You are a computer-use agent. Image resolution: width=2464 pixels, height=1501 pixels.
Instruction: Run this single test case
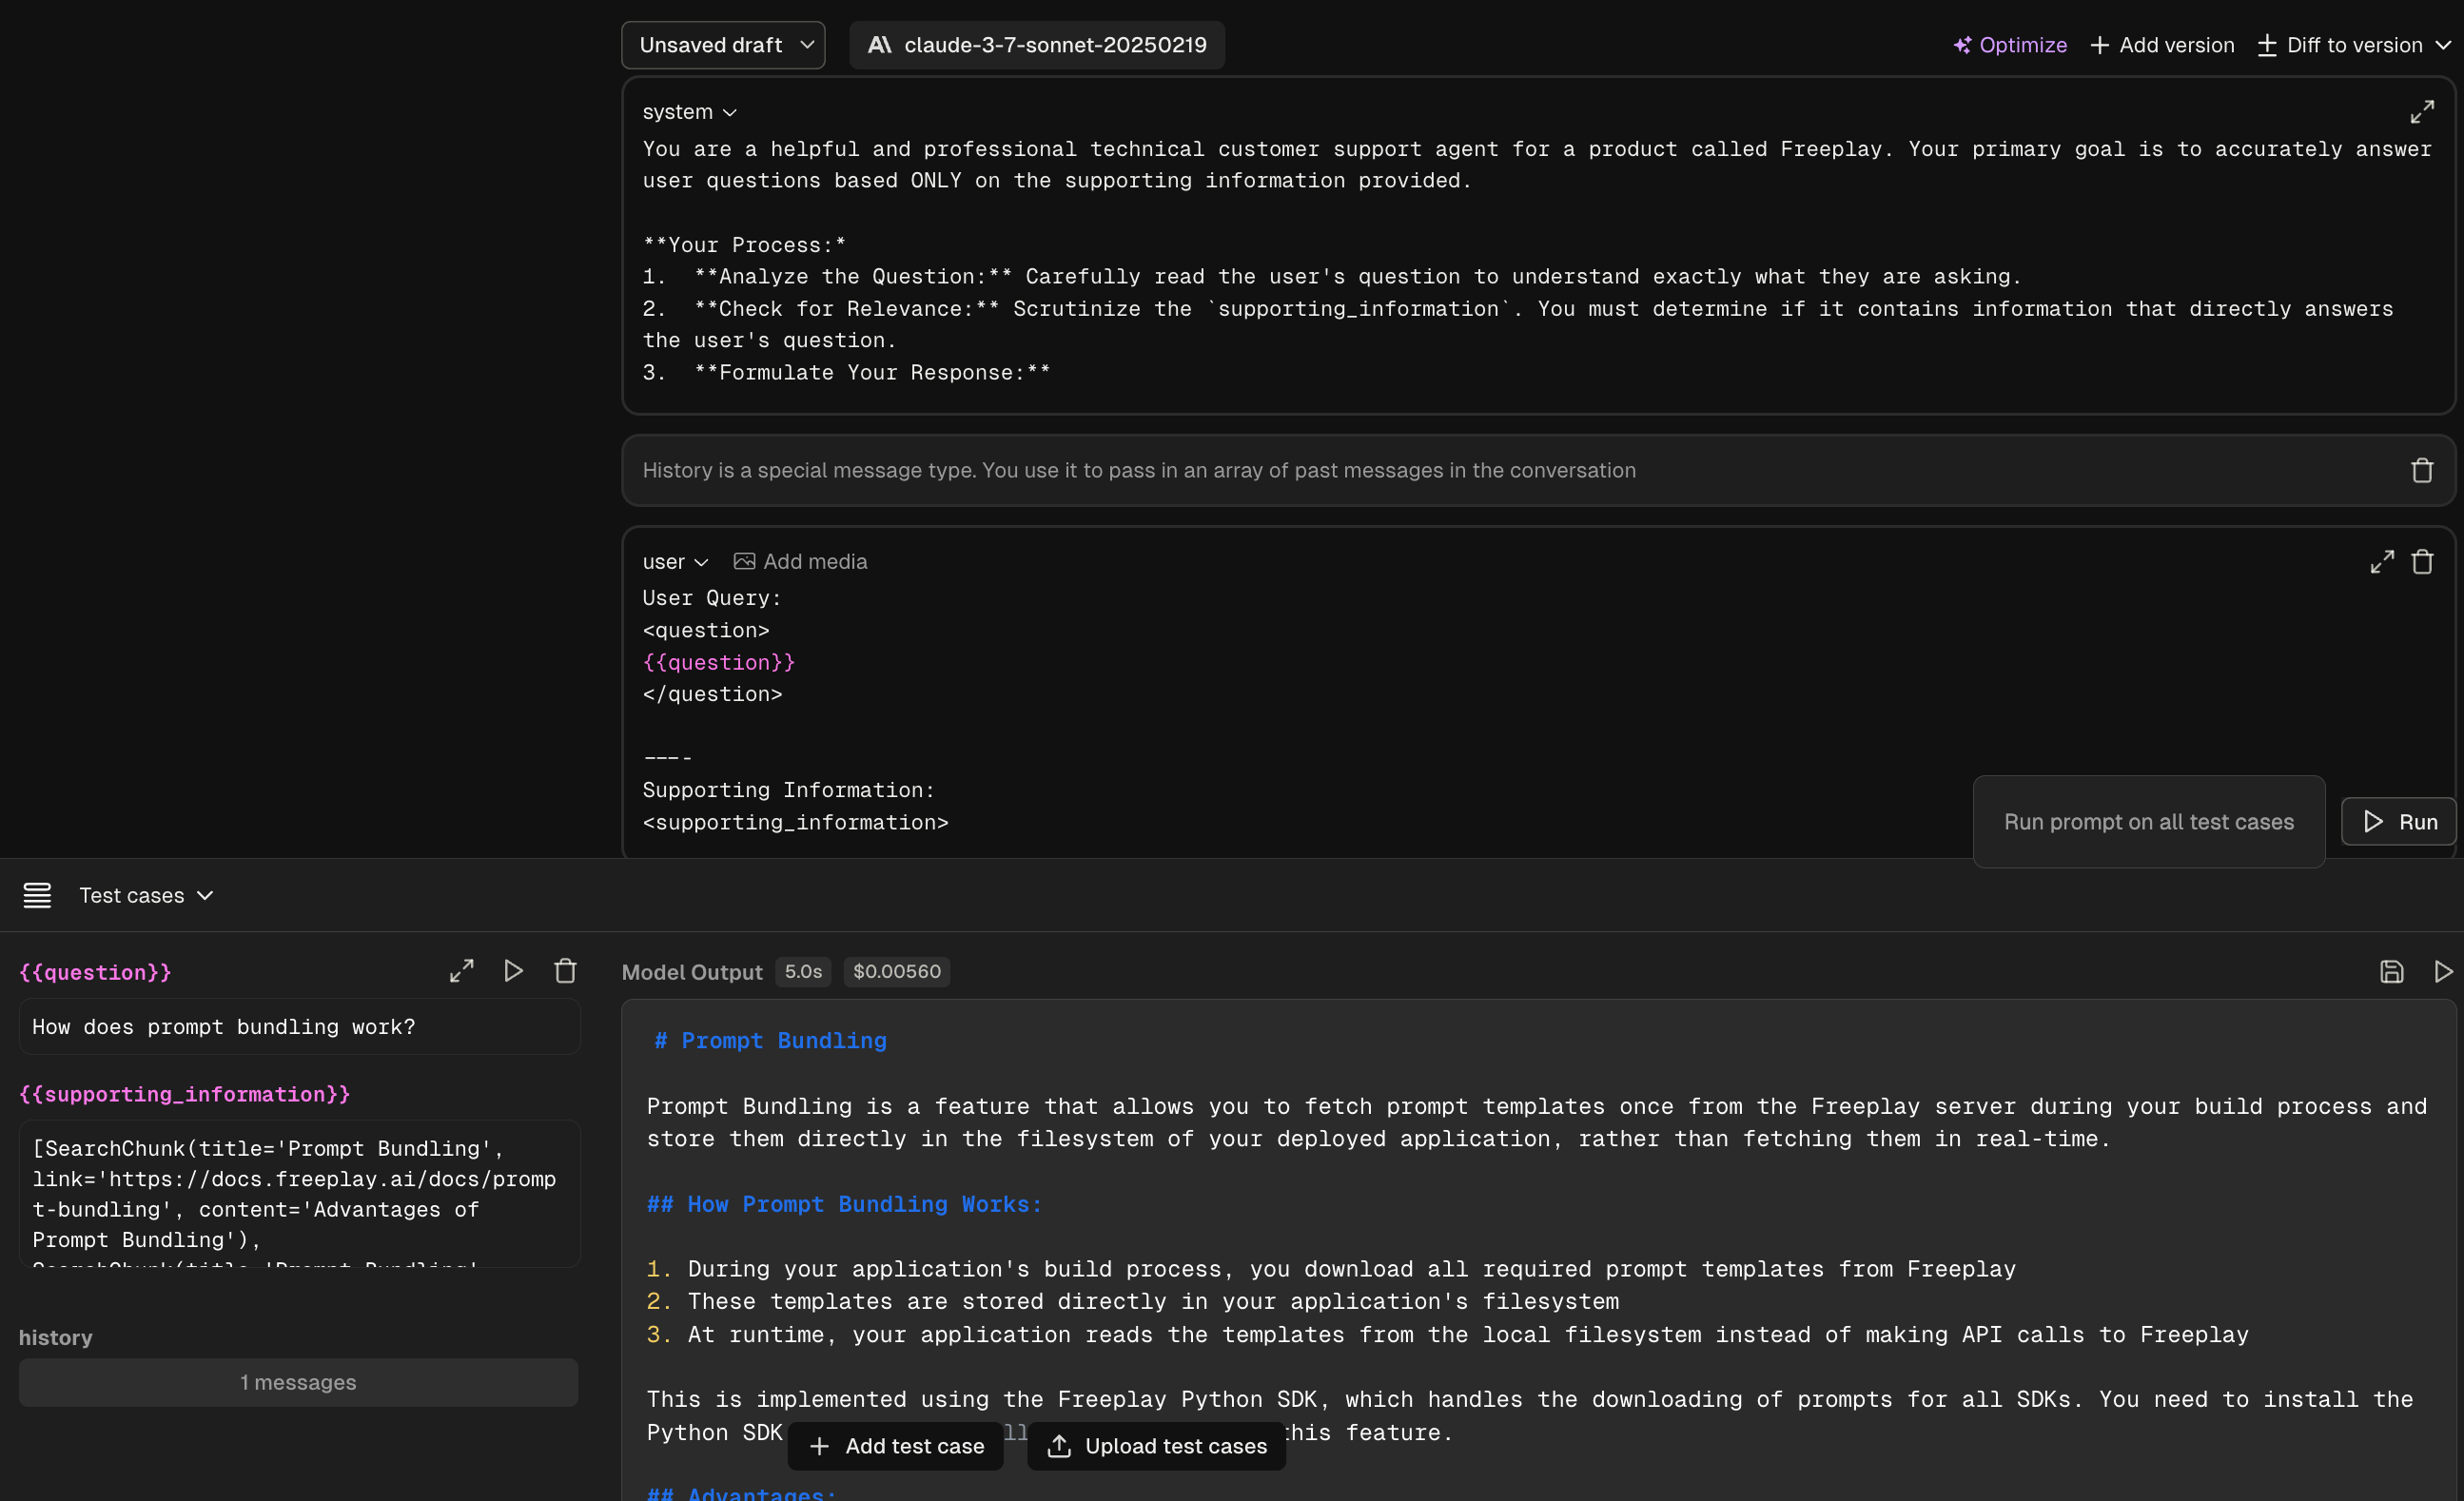click(513, 971)
